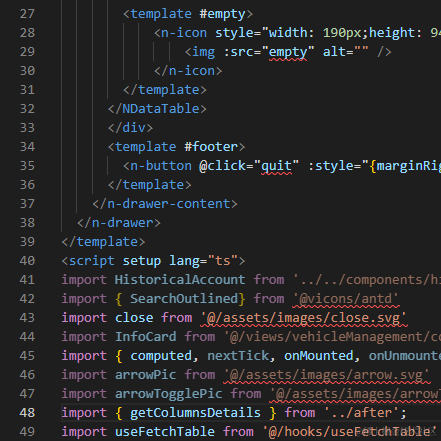Click the underlined 'quit' click handler
This screenshot has height=441, width=441.
tap(276, 166)
